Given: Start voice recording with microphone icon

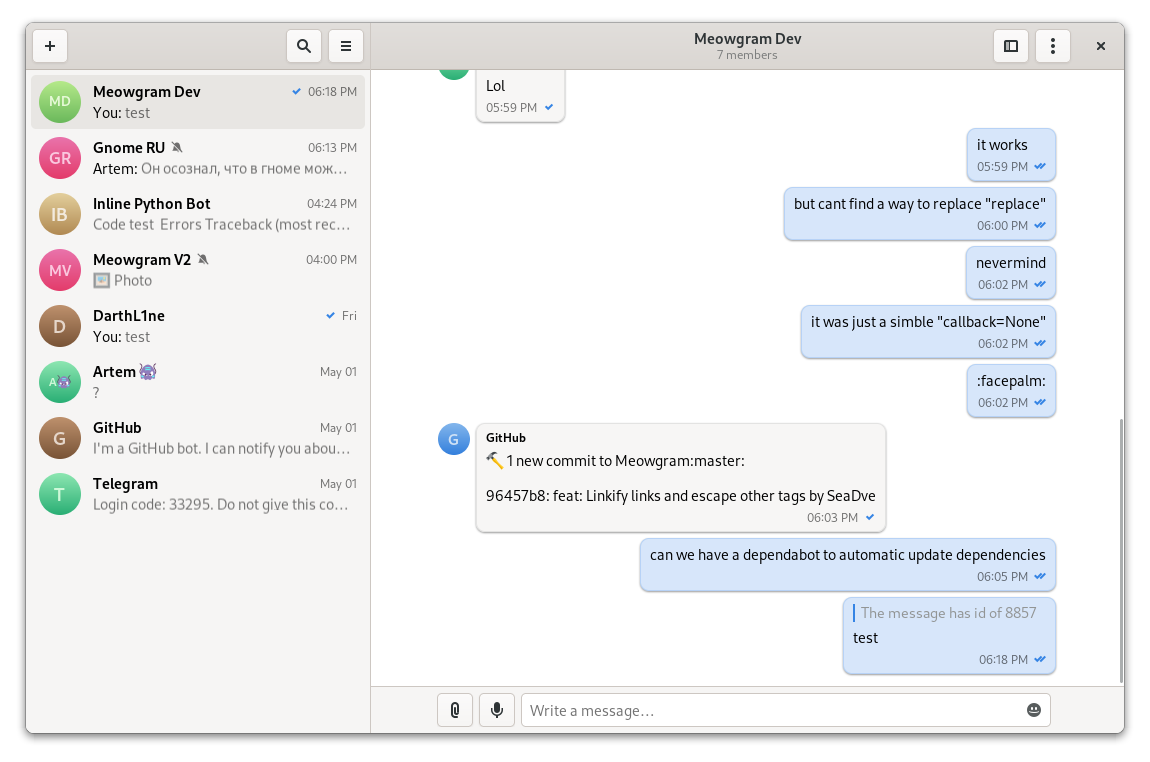Looking at the screenshot, I should coord(497,710).
